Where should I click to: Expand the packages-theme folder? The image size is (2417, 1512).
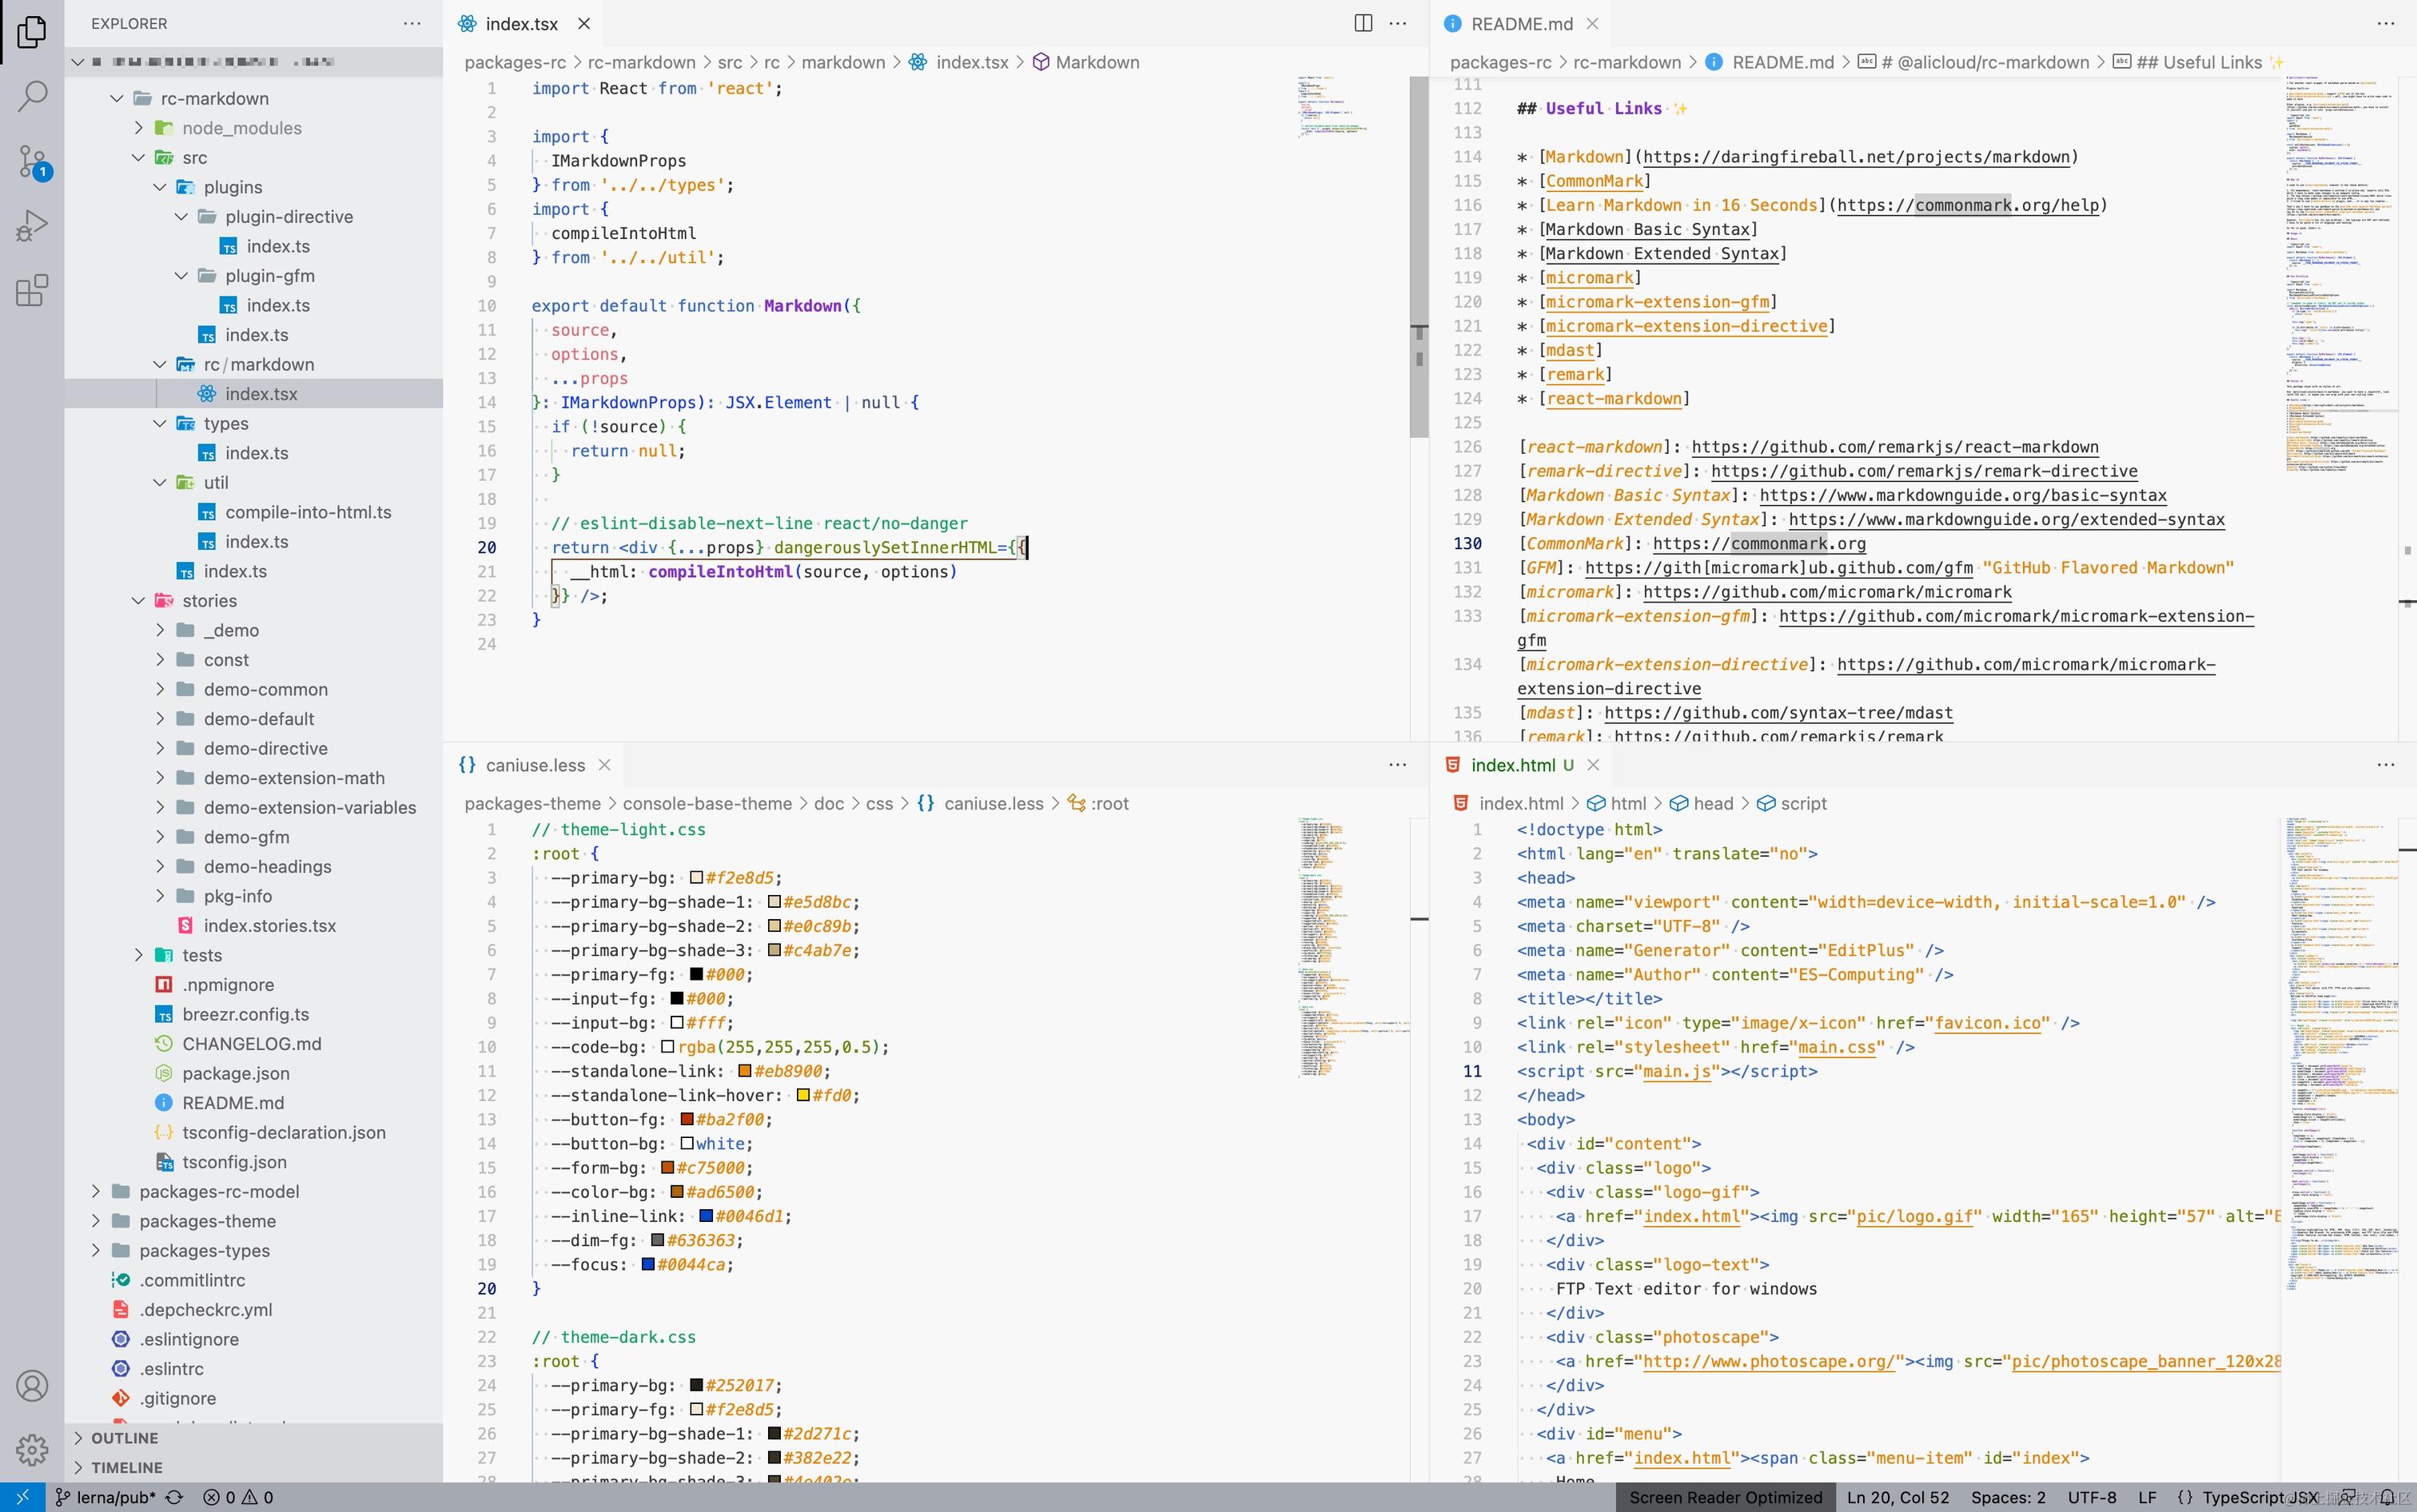[207, 1221]
